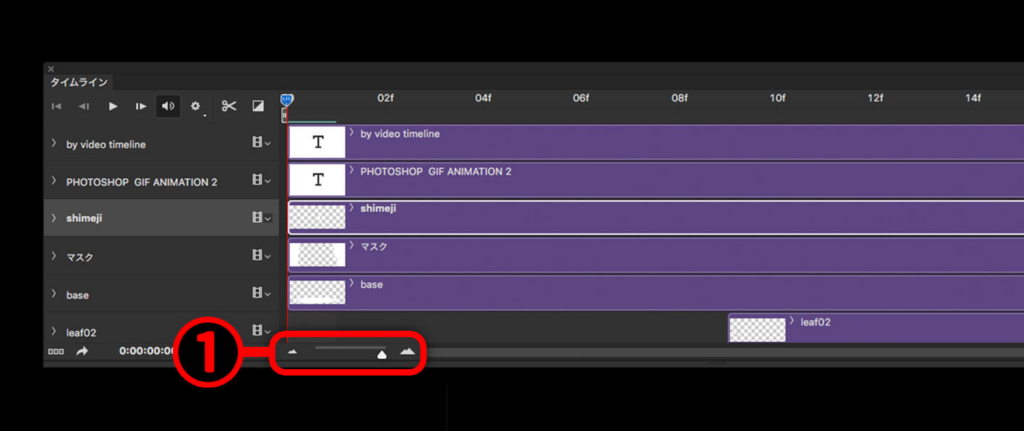Go to first frame button

tap(56, 106)
